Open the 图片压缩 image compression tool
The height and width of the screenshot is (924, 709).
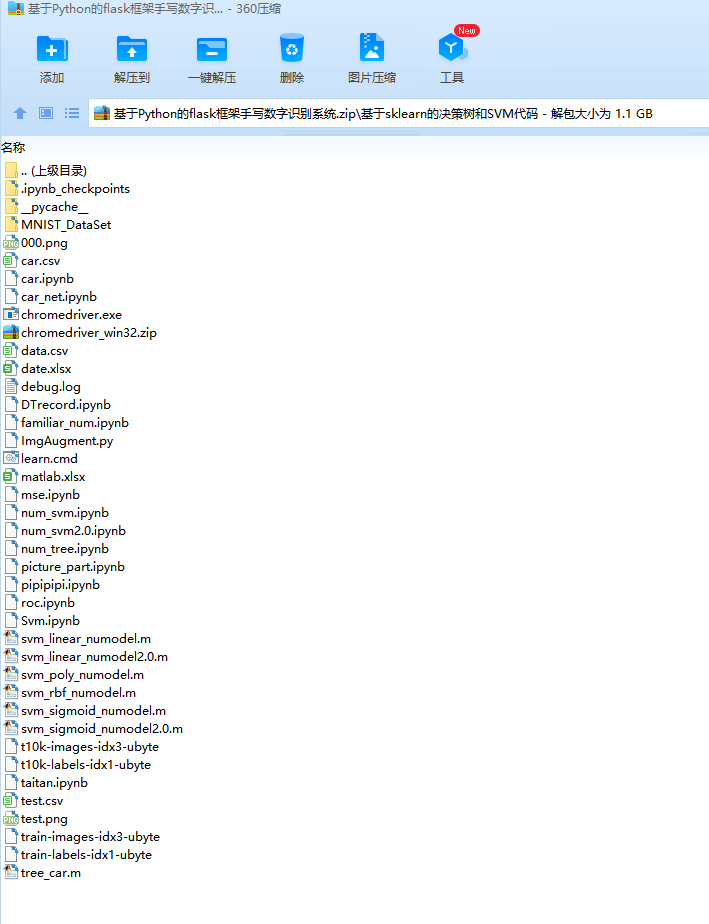[371, 48]
